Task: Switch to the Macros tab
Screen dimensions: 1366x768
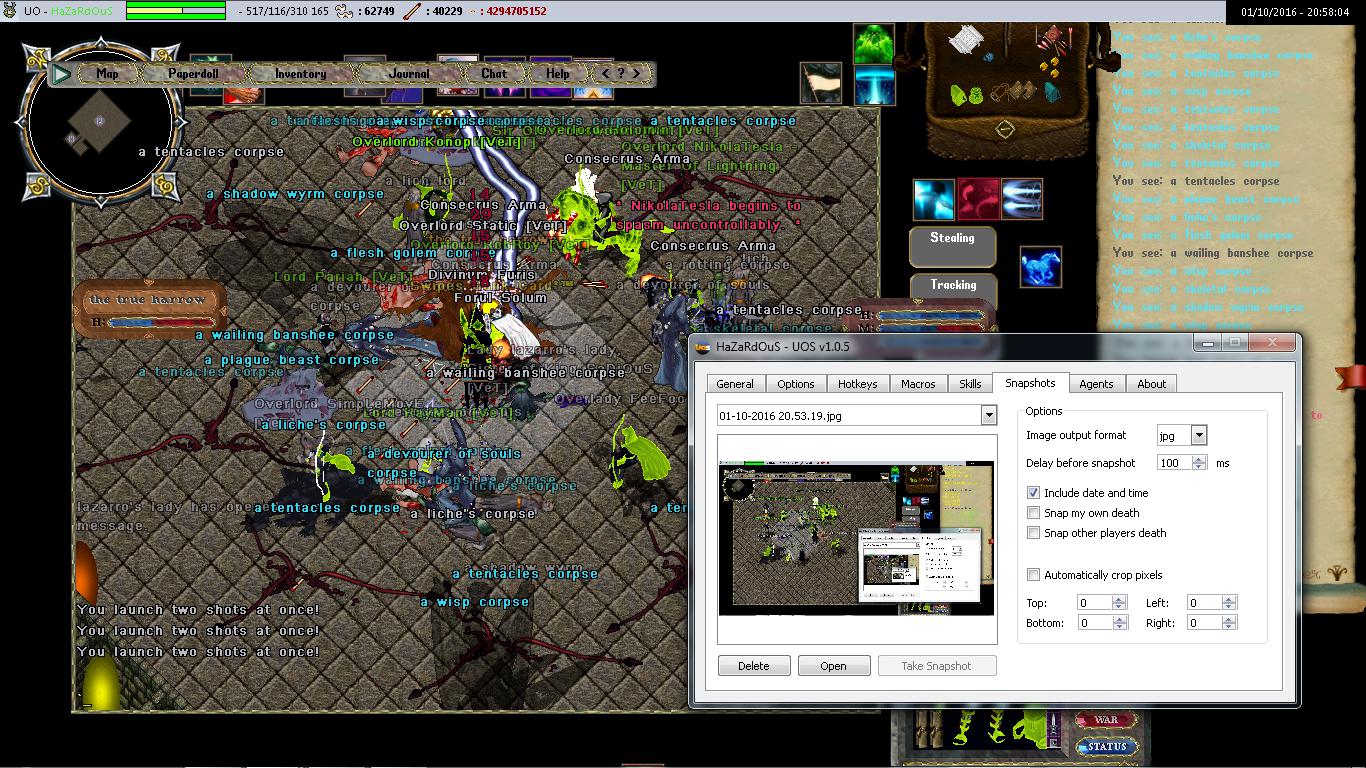Action: (918, 384)
